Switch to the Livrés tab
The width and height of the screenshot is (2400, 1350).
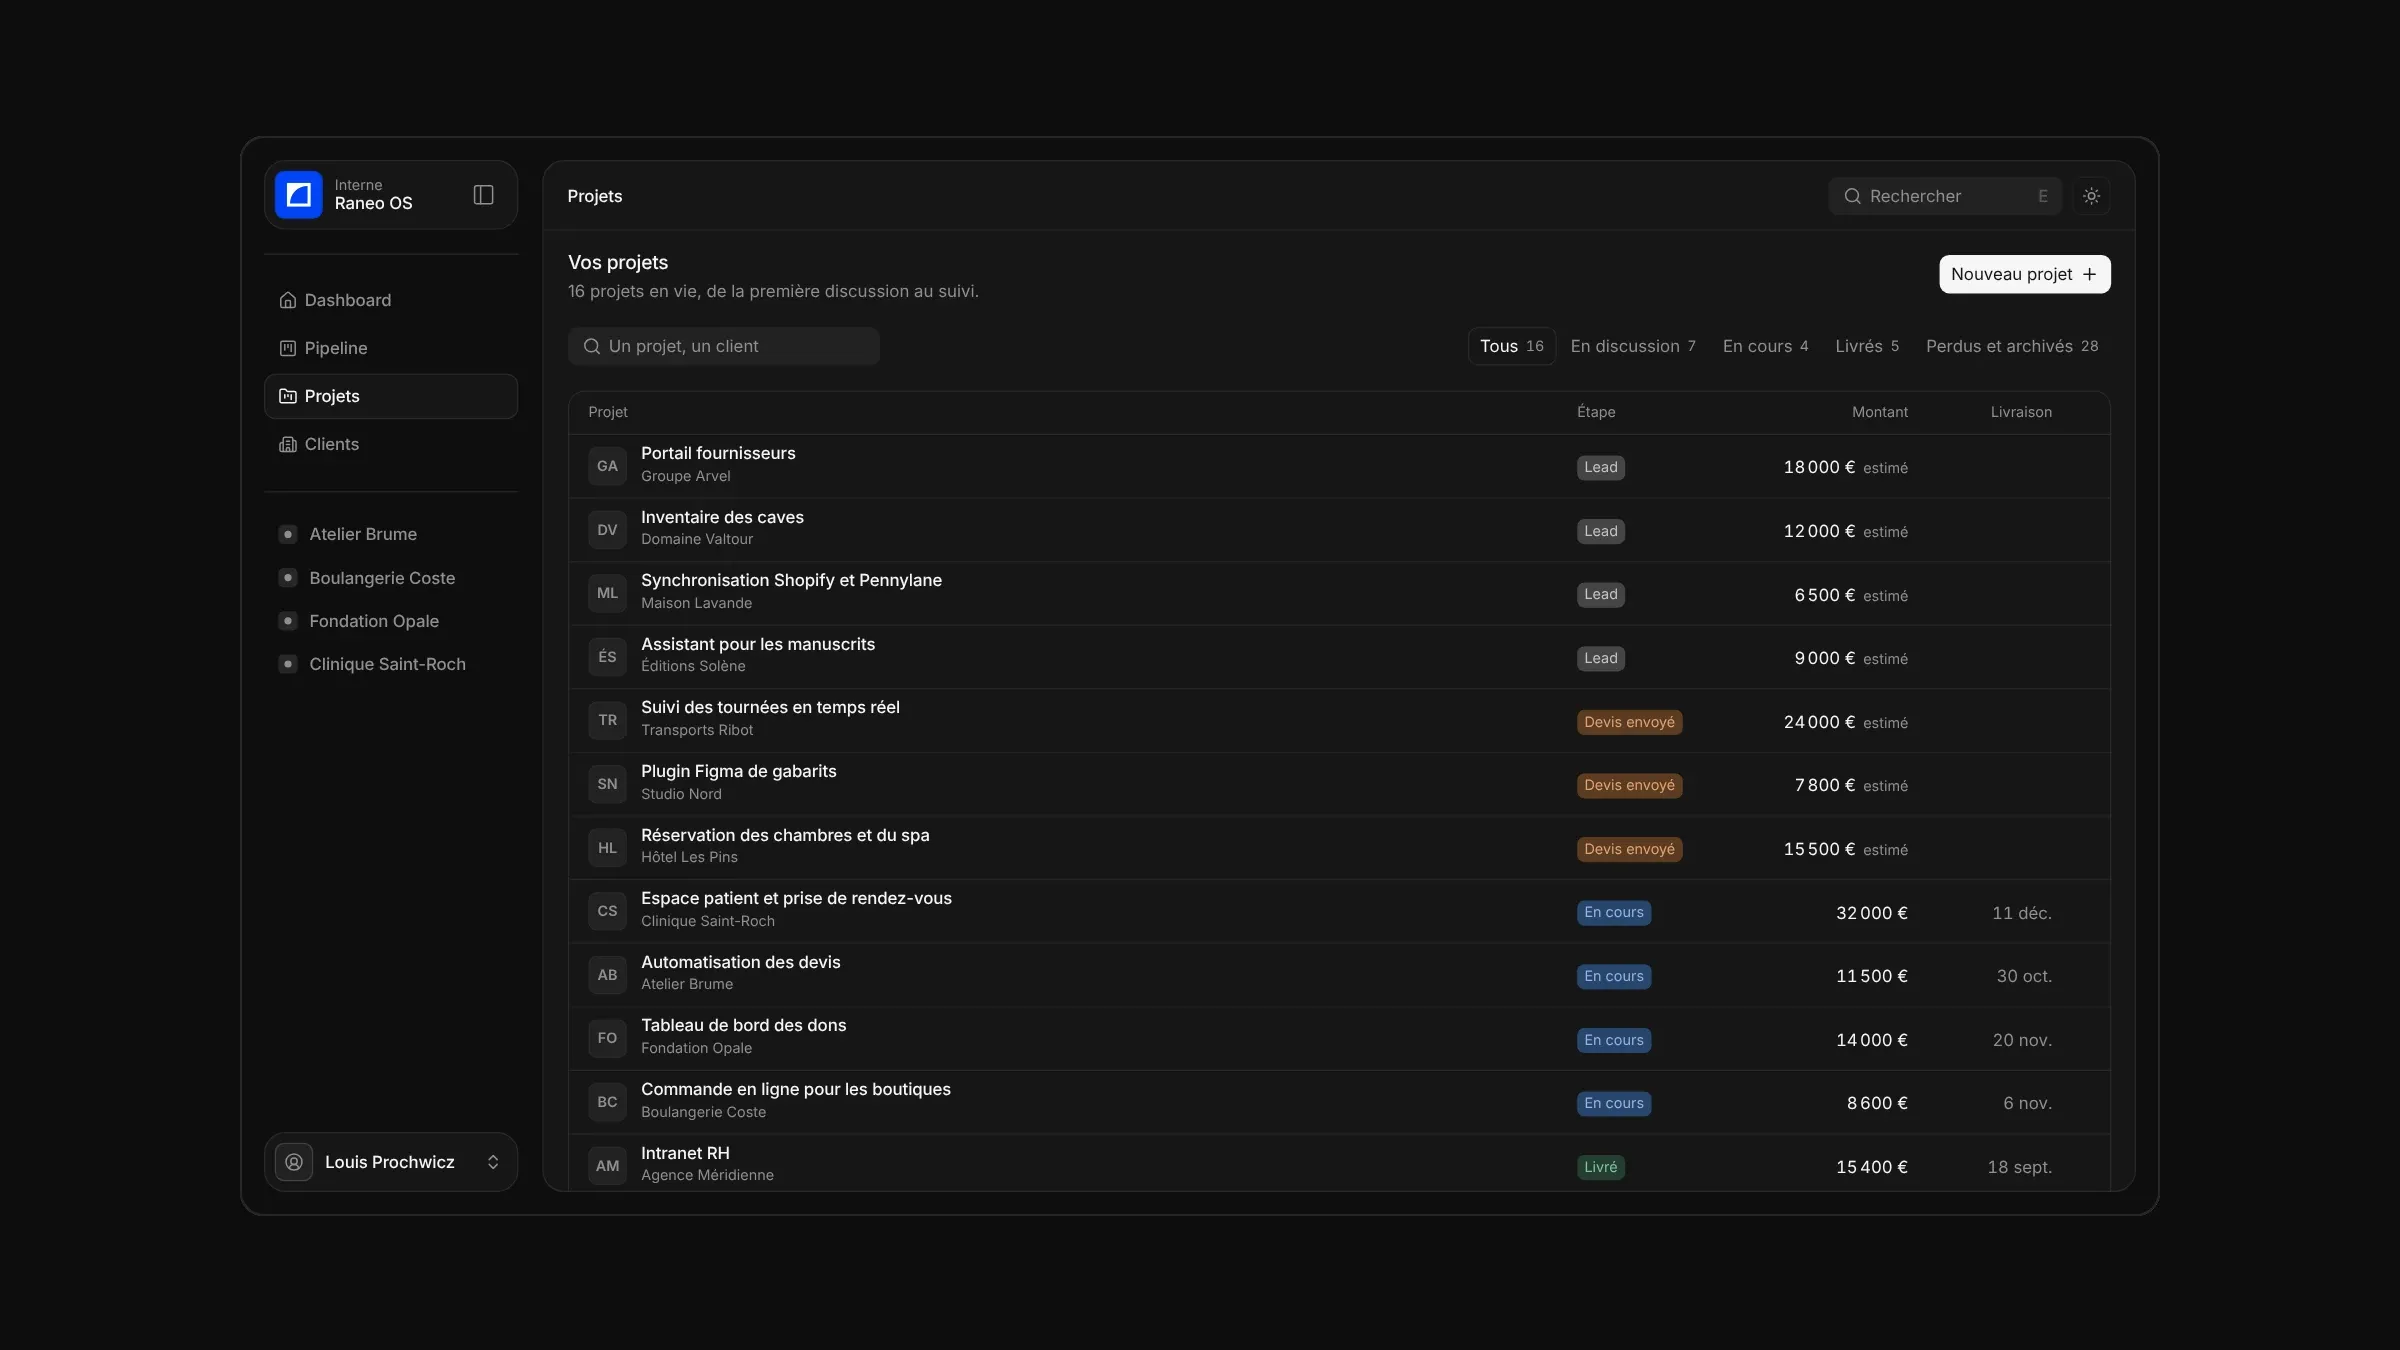pos(1867,346)
